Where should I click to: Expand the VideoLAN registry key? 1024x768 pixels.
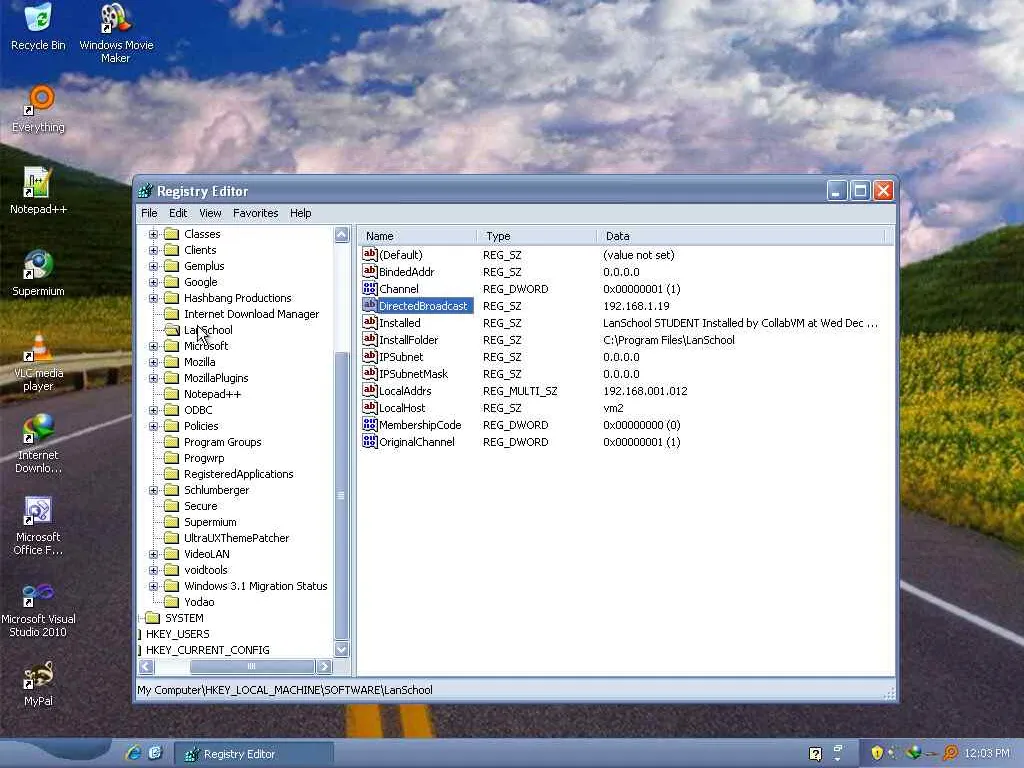tap(153, 554)
